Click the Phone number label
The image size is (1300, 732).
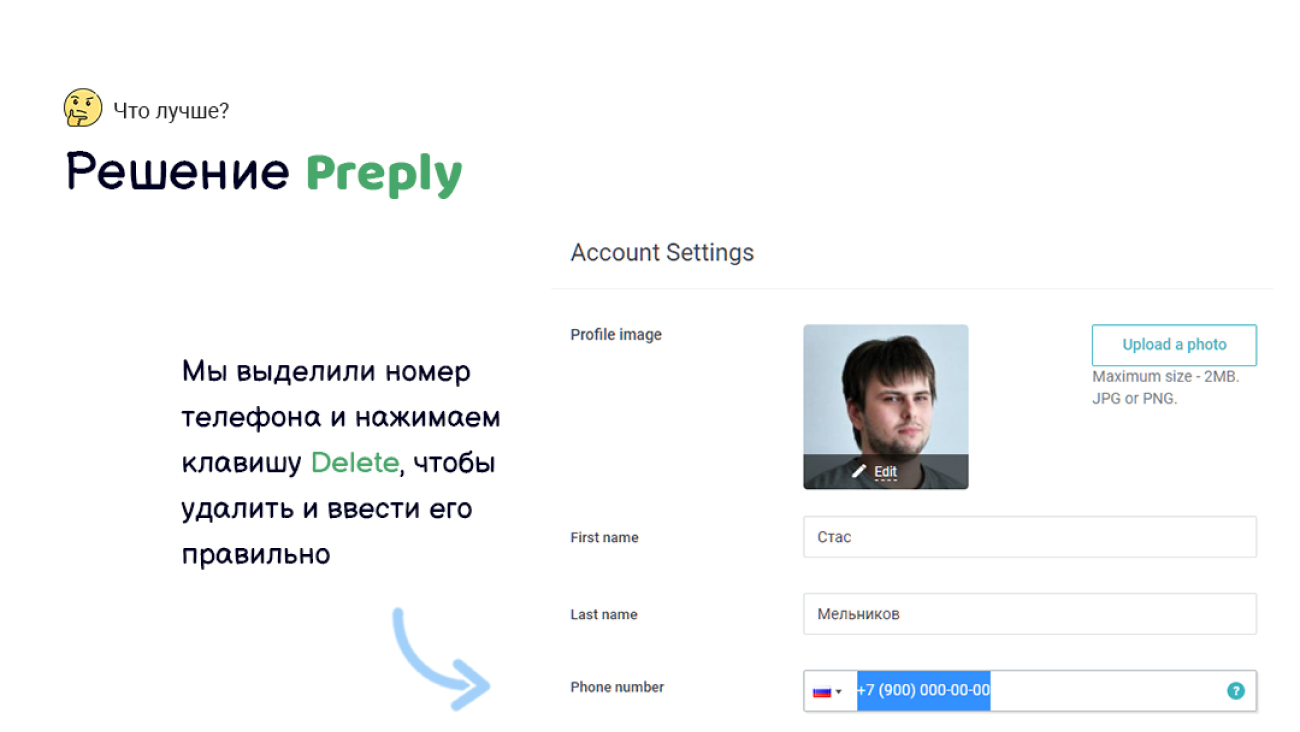click(x=617, y=687)
